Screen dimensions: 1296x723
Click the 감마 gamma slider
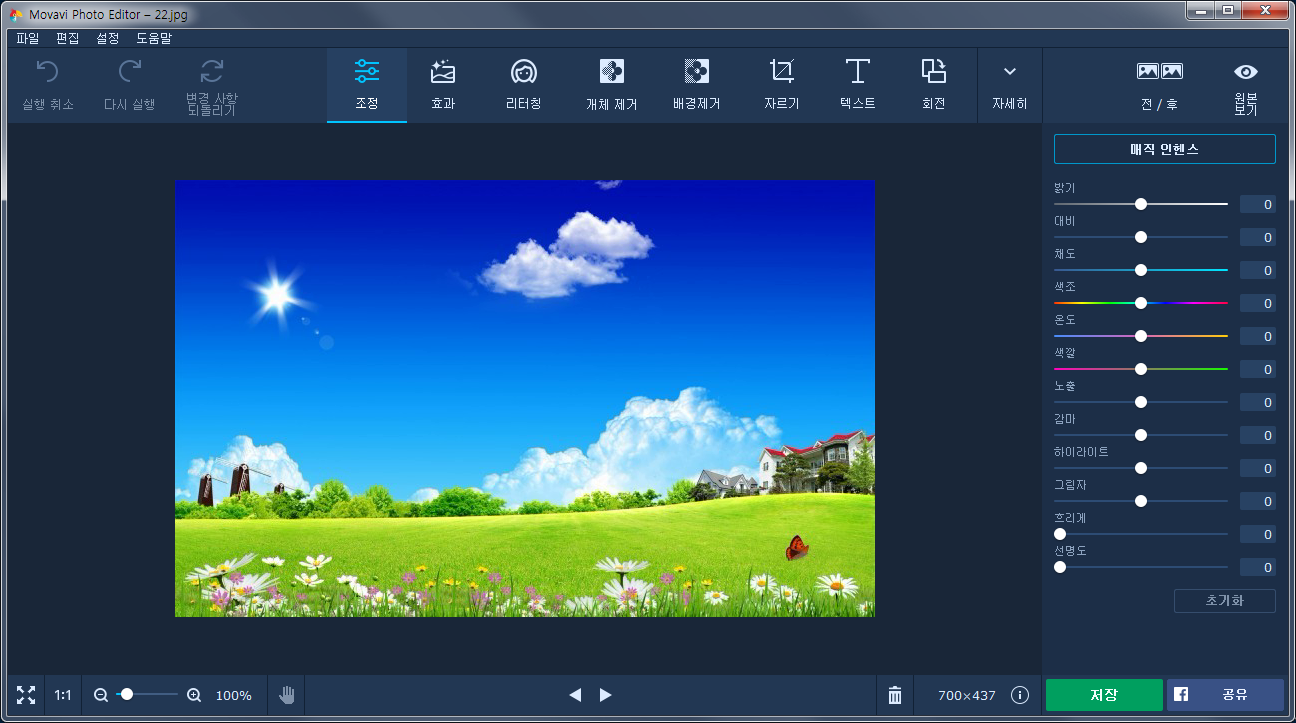tap(1141, 435)
